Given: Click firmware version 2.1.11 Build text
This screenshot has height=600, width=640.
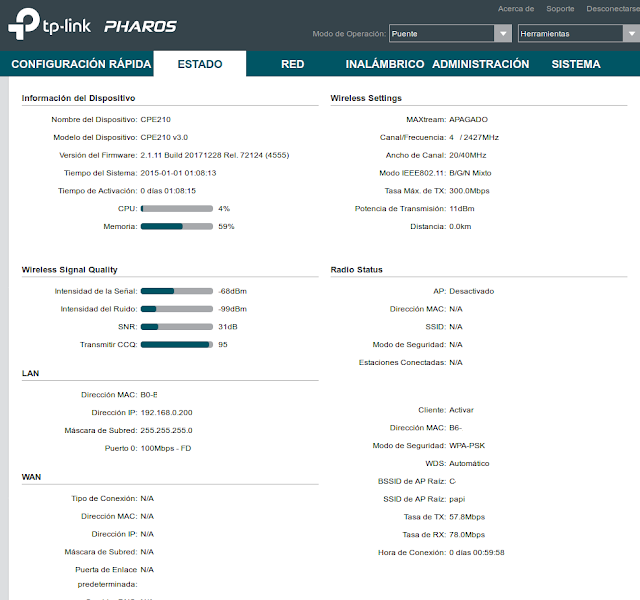Looking at the screenshot, I should (215, 155).
